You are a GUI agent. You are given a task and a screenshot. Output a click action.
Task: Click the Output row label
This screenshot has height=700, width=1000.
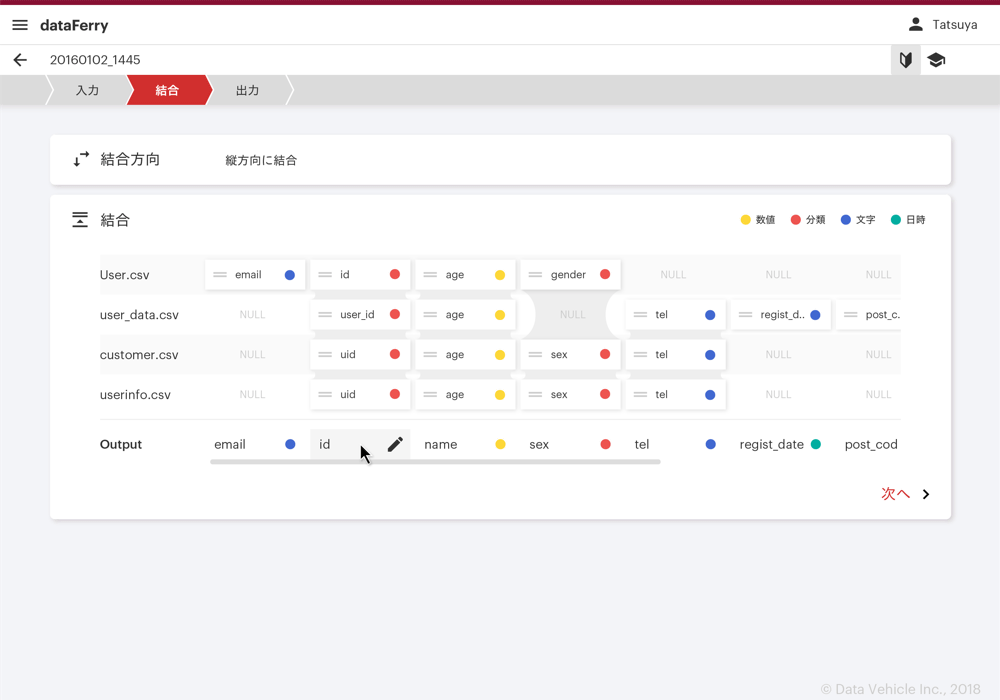[x=121, y=444]
